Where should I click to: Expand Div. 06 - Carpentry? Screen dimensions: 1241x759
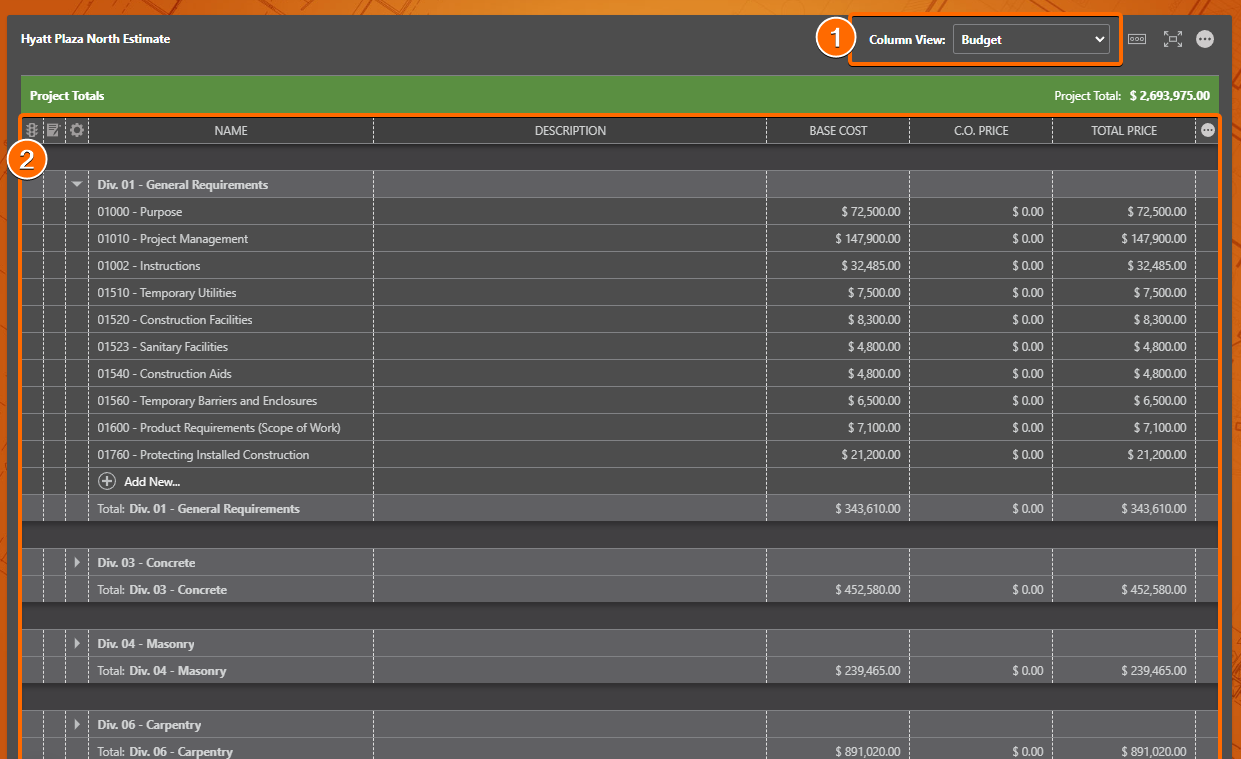click(x=77, y=724)
